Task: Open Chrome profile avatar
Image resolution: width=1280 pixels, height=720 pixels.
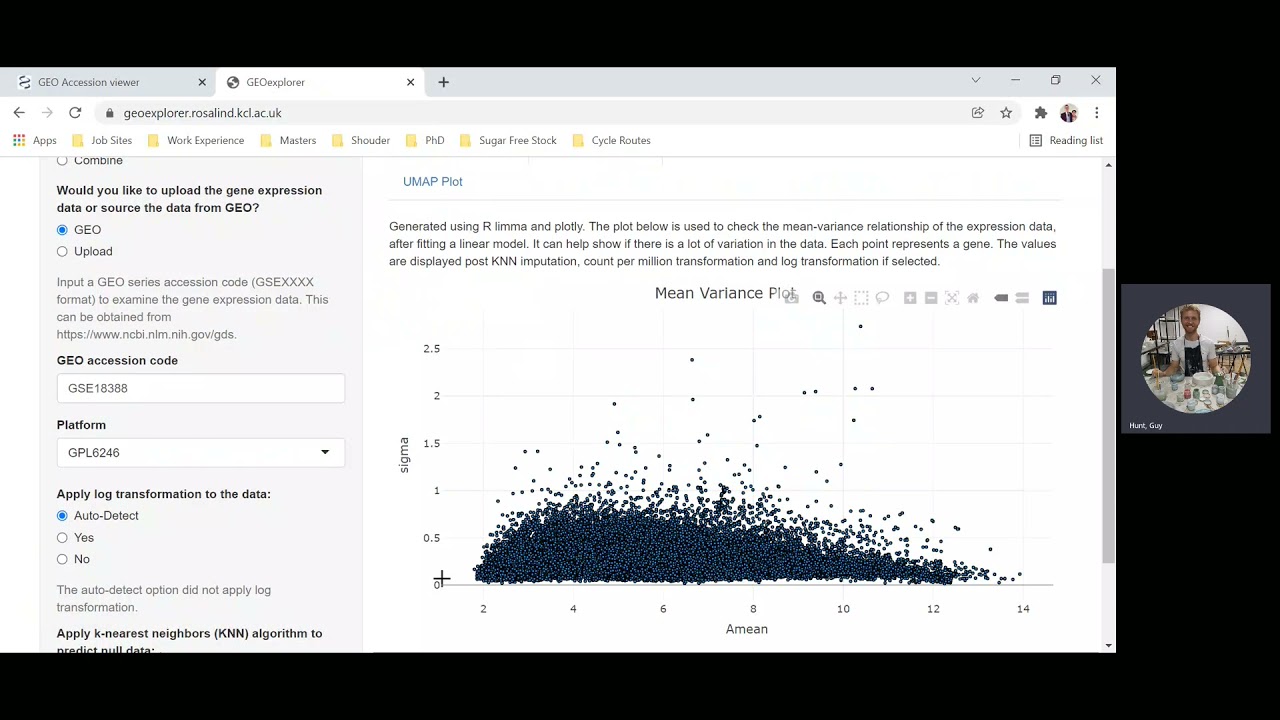Action: (x=1069, y=113)
